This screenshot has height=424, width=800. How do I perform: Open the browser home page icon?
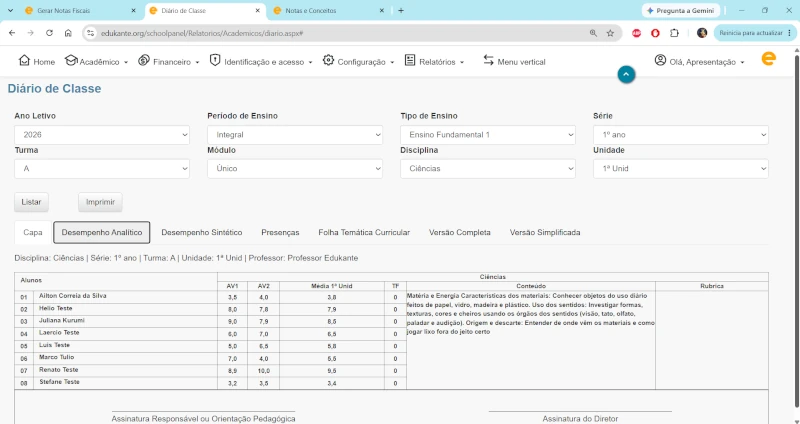point(68,33)
